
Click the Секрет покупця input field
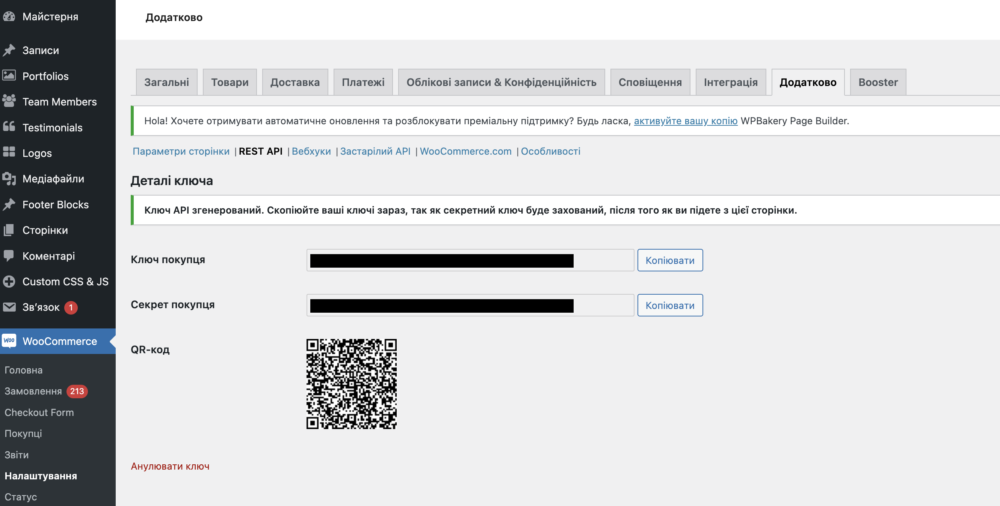point(471,305)
